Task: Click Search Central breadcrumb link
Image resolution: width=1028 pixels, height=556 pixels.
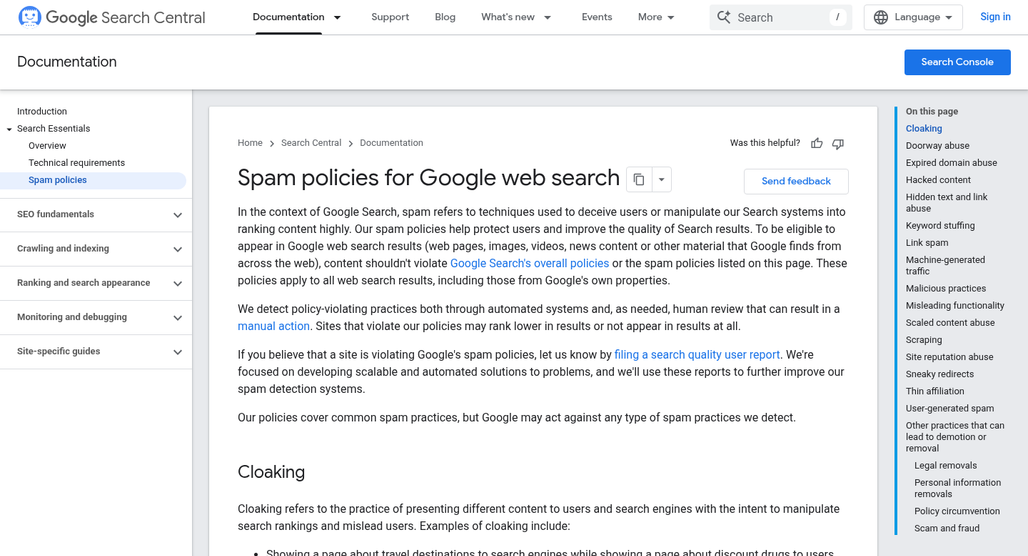Action: click(311, 143)
